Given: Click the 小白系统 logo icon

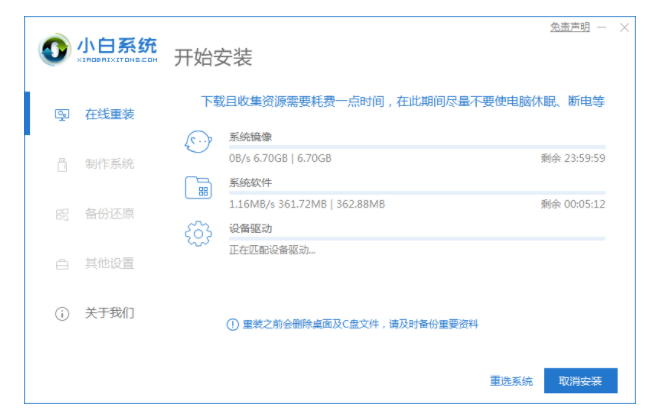Looking at the screenshot, I should point(54,50).
